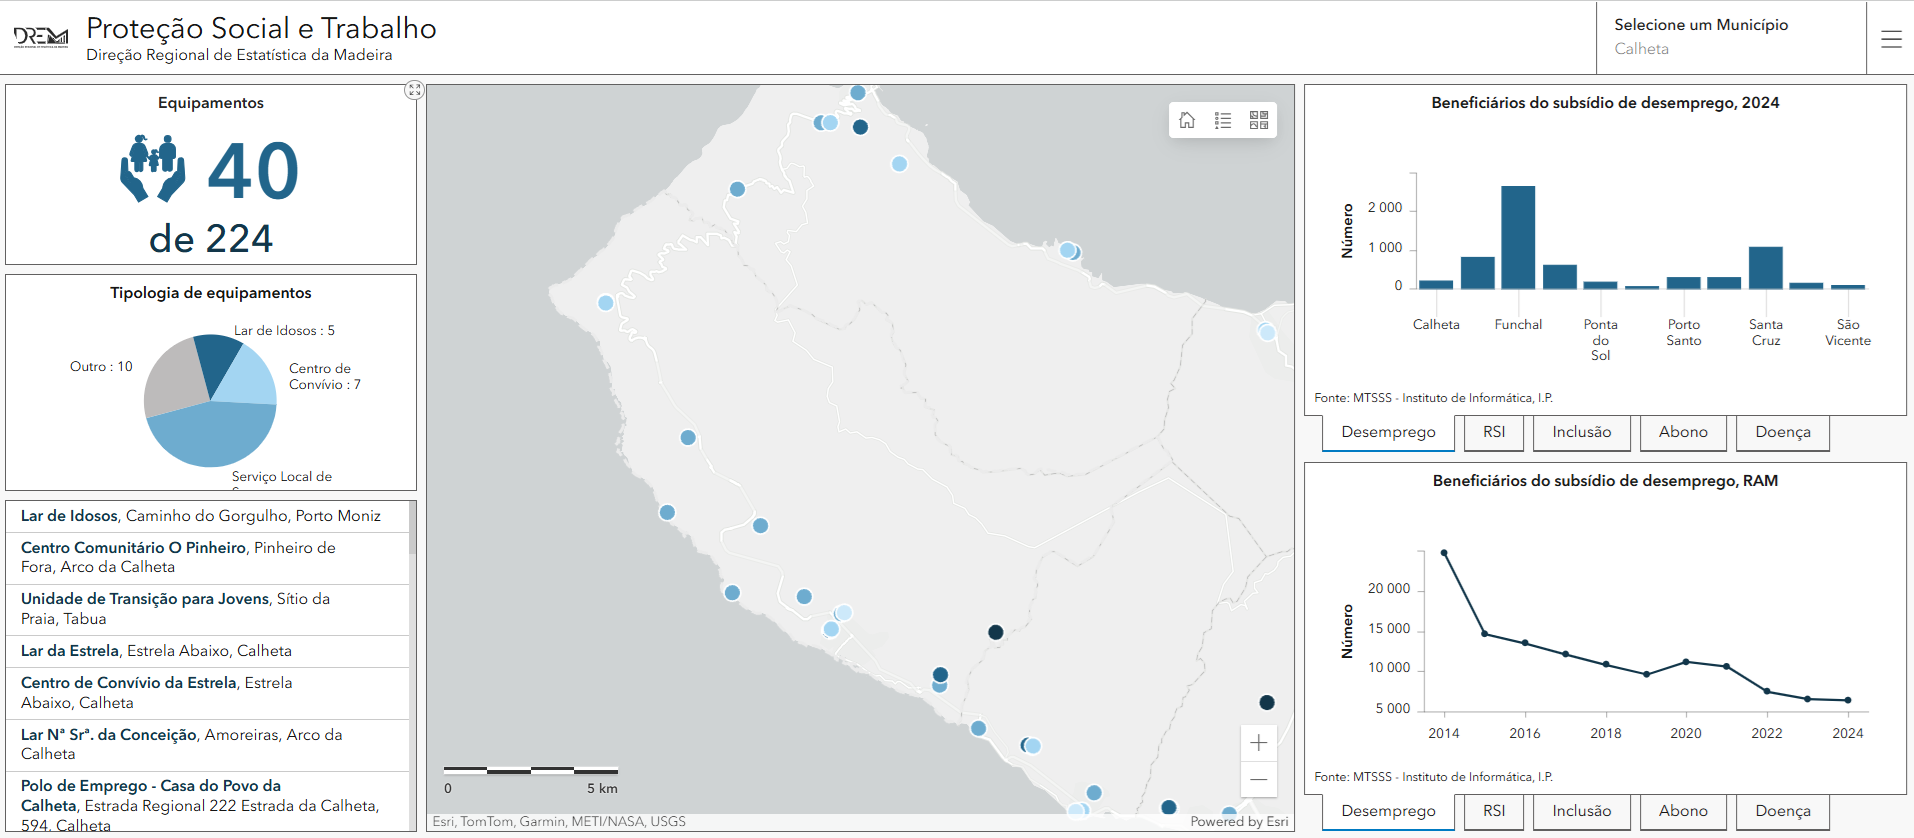The height and width of the screenshot is (838, 1914).
Task: Zoom in on the map
Action: [x=1259, y=743]
